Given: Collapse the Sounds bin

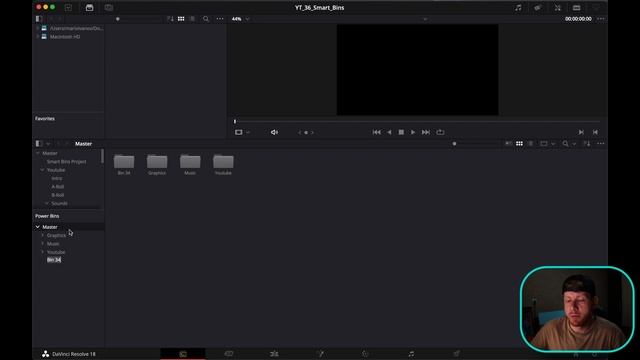Looking at the screenshot, I should [x=47, y=203].
